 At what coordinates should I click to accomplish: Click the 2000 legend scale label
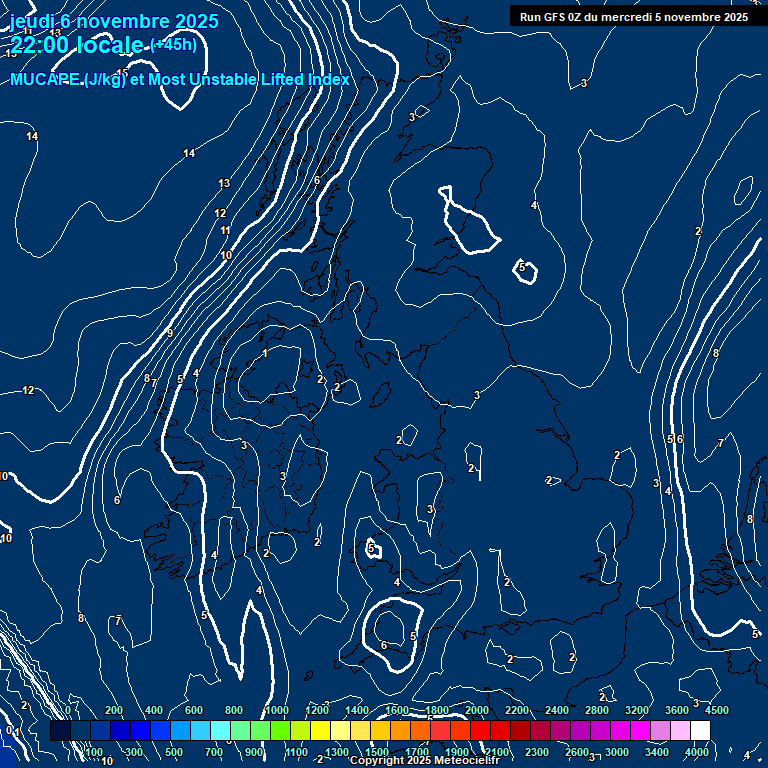(477, 710)
